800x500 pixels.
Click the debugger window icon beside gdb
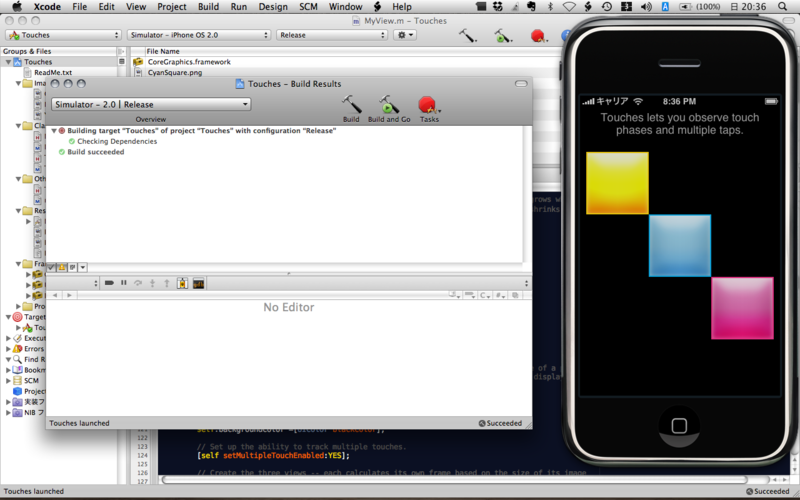click(182, 284)
